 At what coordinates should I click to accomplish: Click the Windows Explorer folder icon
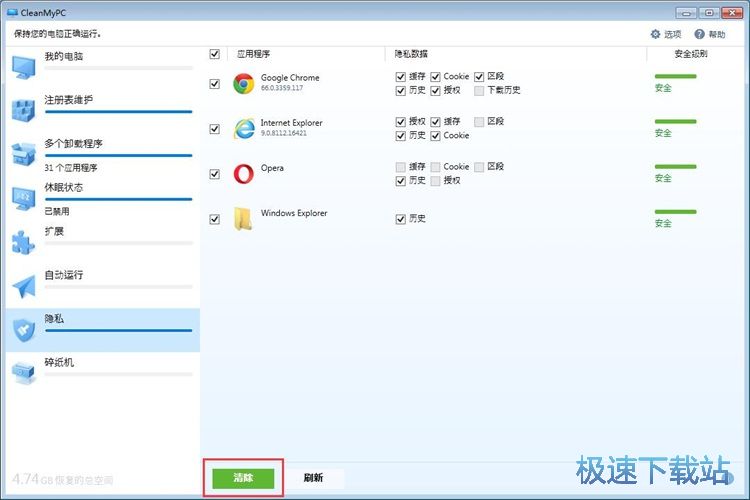243,219
